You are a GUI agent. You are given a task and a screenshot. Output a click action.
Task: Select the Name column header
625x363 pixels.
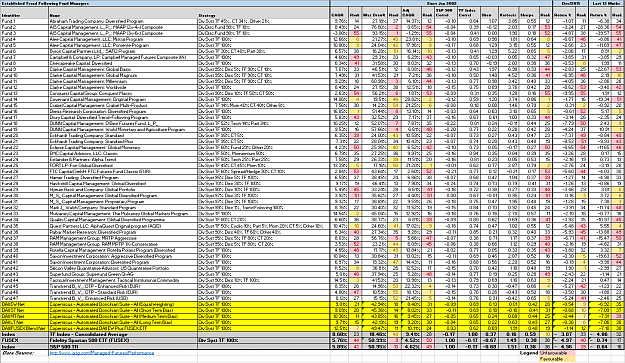123,12
